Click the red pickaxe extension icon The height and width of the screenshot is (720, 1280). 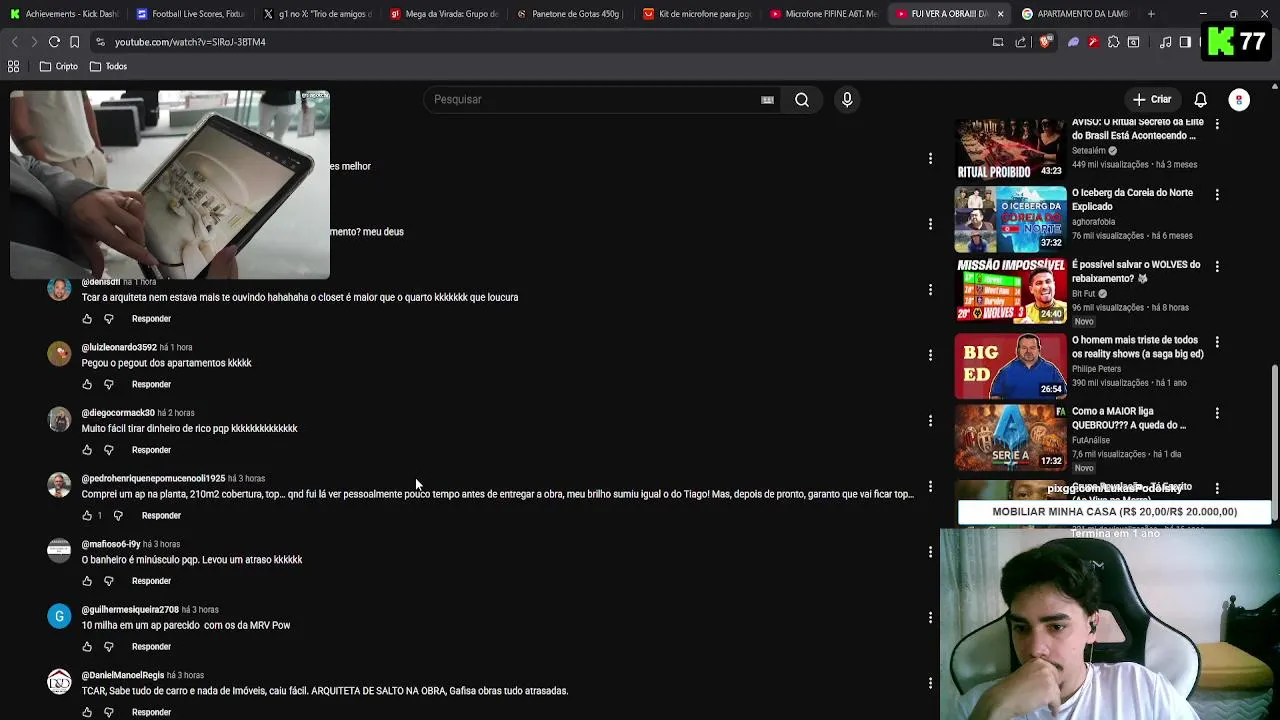1093,42
